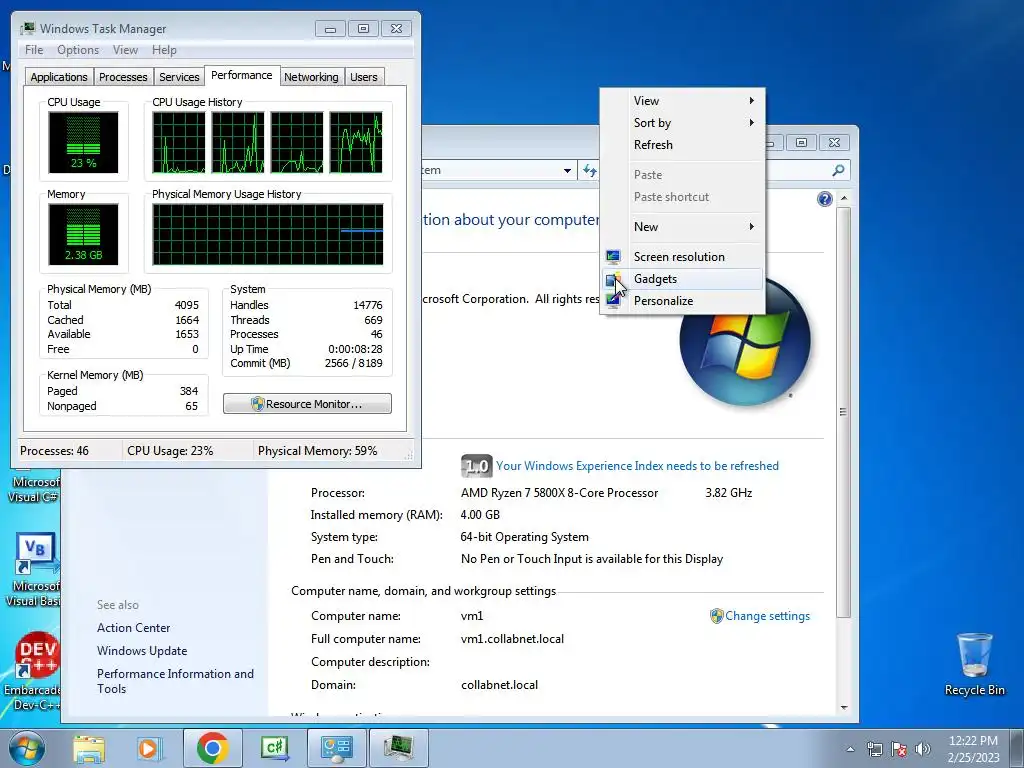
Task: Choose Refresh in the context menu
Action: [x=682, y=145]
